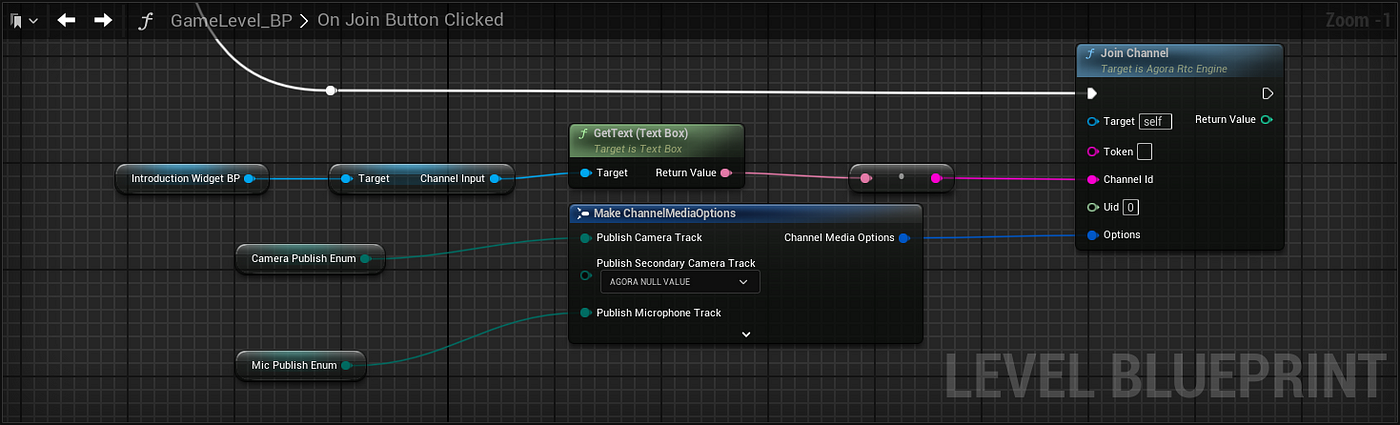Image resolution: width=1400 pixels, height=425 pixels.
Task: Click the Return Value pin on GetText node
Action: coord(726,173)
